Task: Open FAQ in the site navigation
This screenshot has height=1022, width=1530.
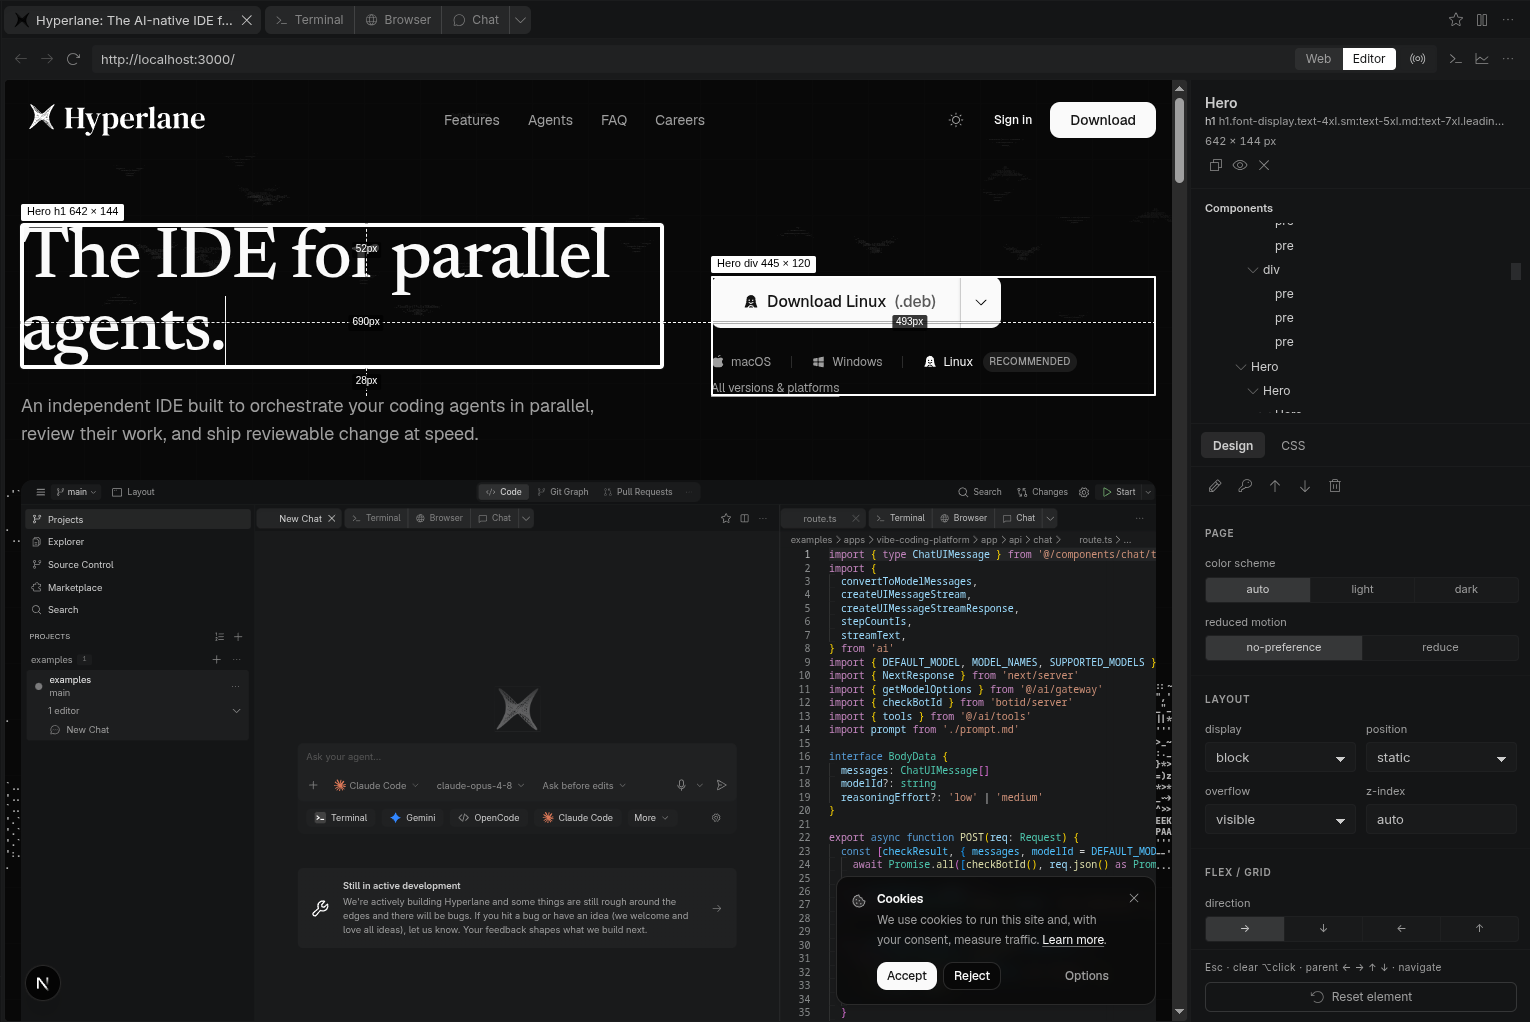Action: 614,120
